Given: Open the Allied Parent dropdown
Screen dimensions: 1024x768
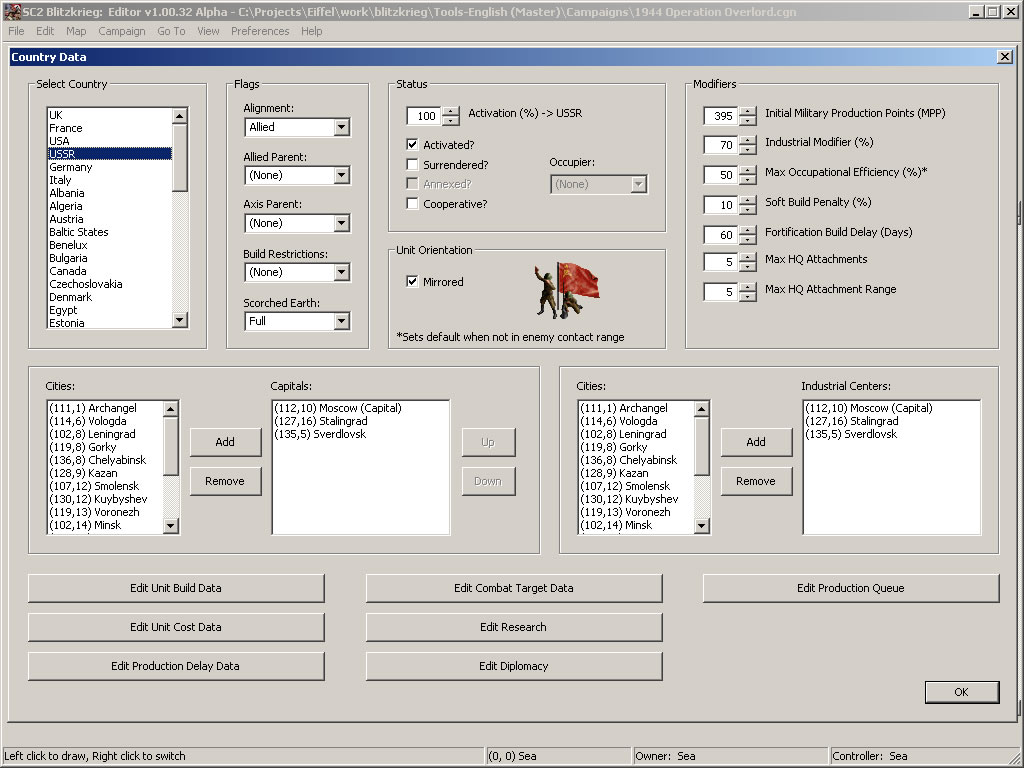Looking at the screenshot, I should [342, 175].
